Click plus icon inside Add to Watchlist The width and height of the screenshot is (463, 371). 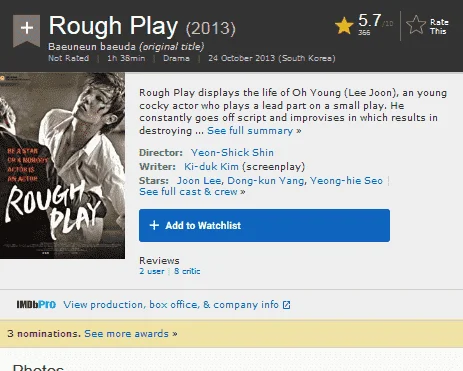tap(154, 225)
